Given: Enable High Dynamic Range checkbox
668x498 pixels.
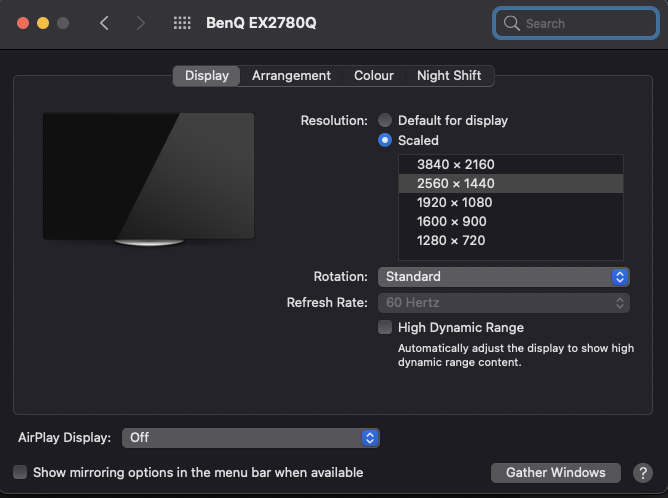Looking at the screenshot, I should [x=385, y=327].
